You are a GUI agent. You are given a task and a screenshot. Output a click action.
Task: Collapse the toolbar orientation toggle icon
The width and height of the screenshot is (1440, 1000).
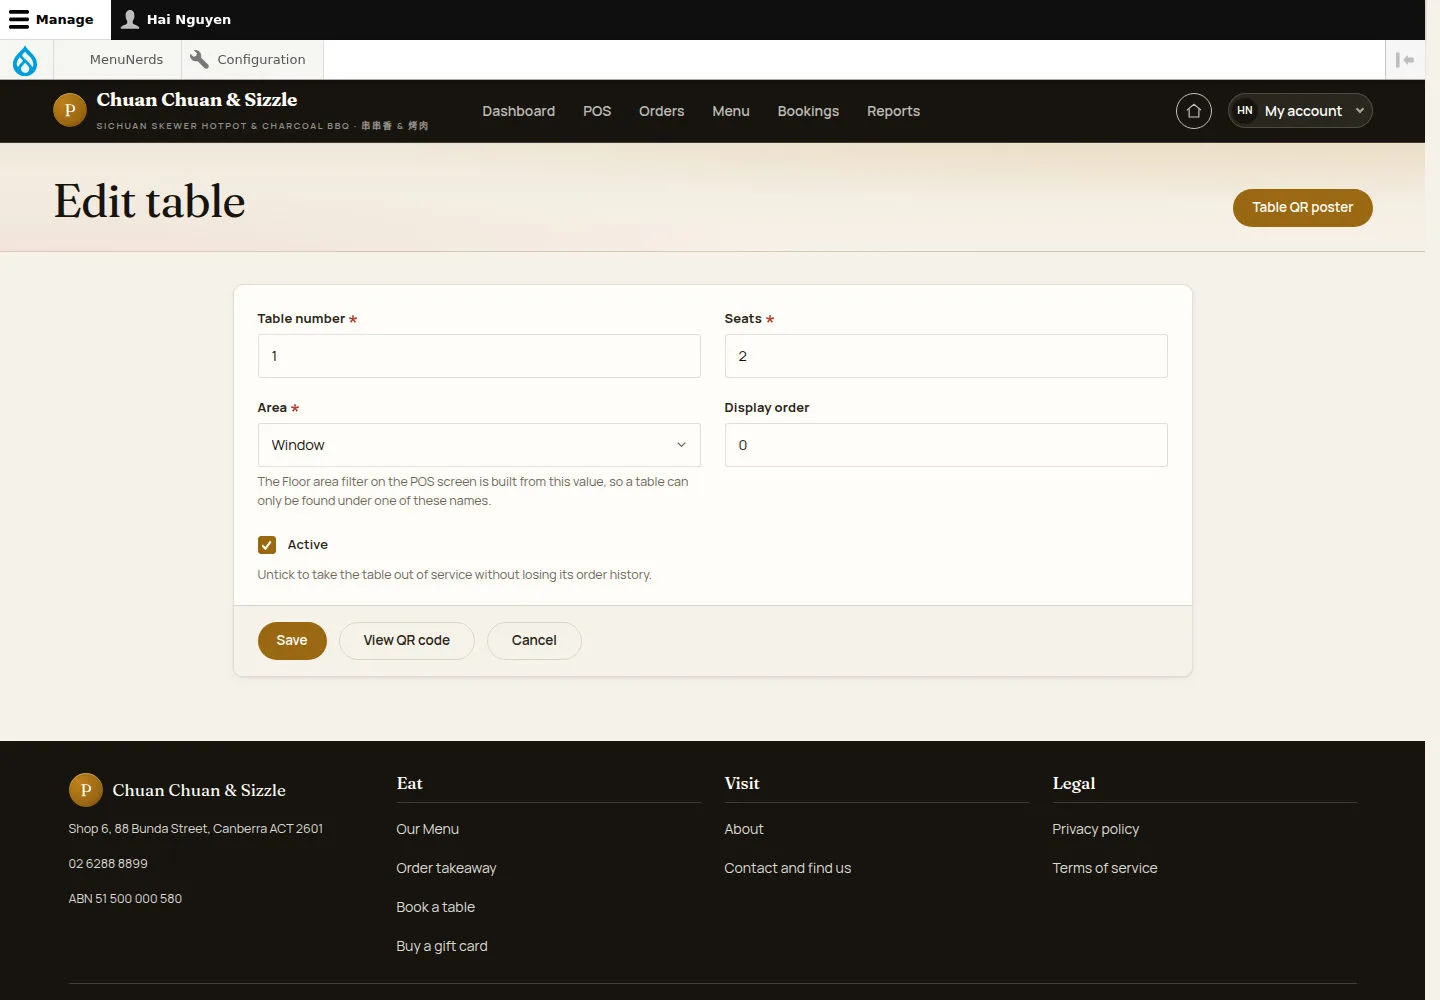tap(1405, 60)
